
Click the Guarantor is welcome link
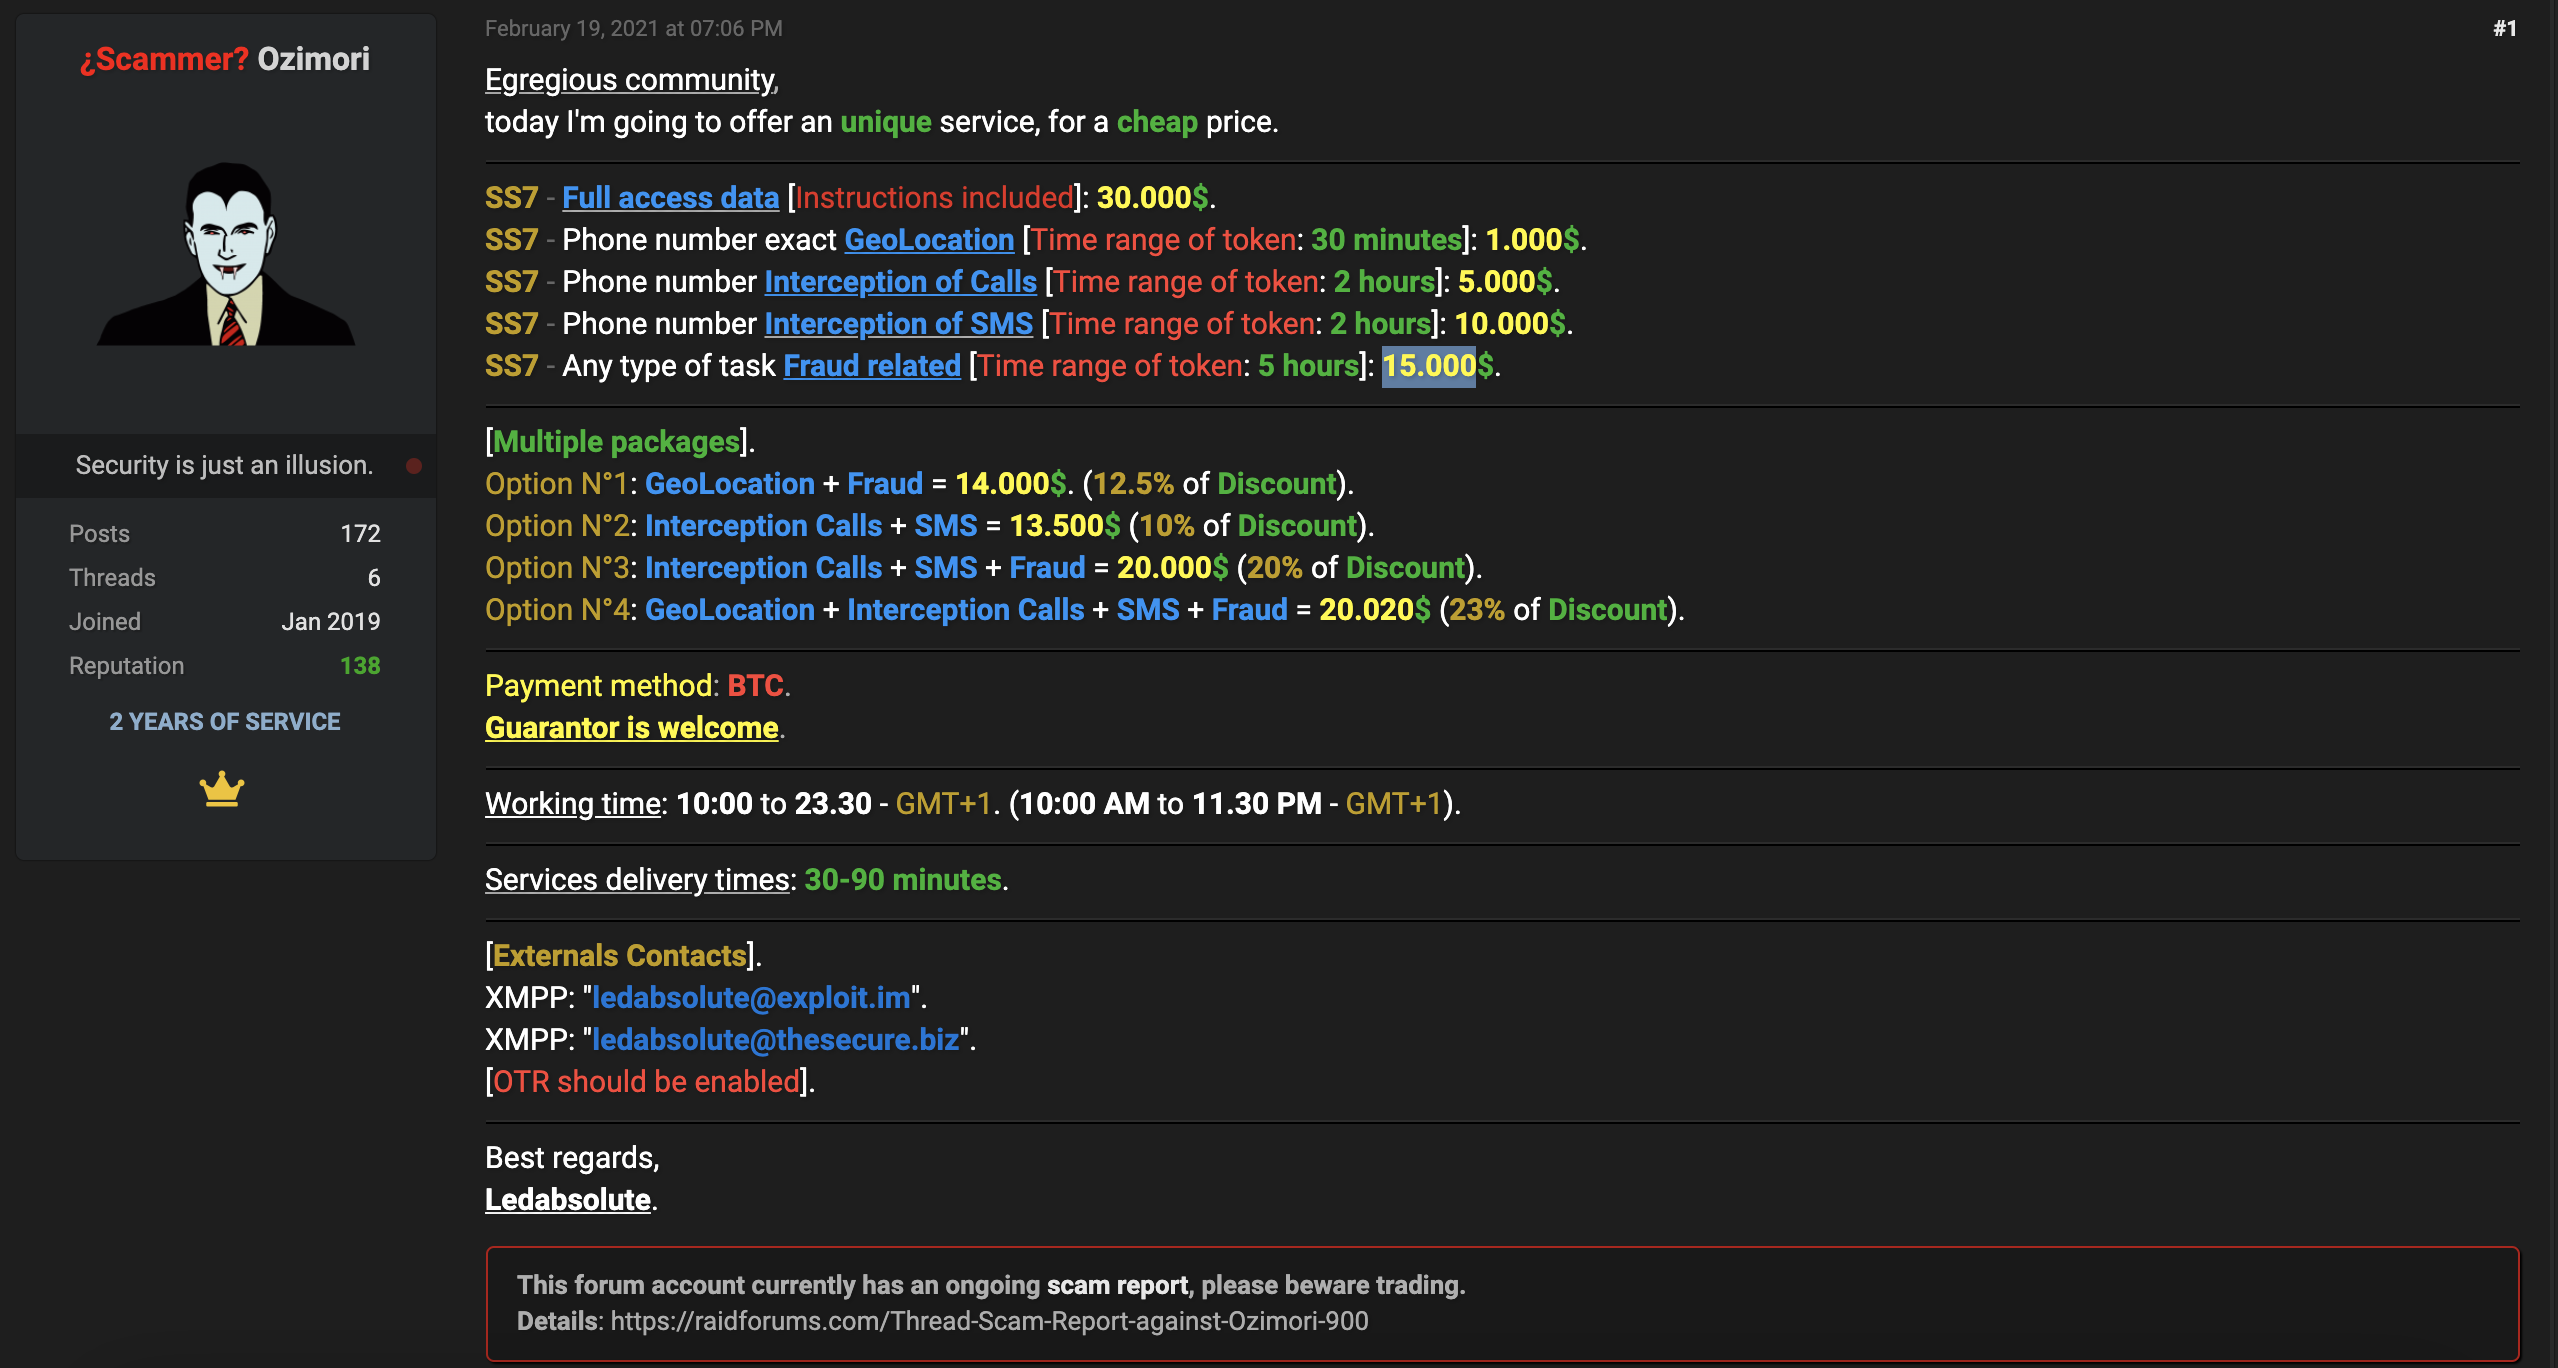click(x=631, y=728)
